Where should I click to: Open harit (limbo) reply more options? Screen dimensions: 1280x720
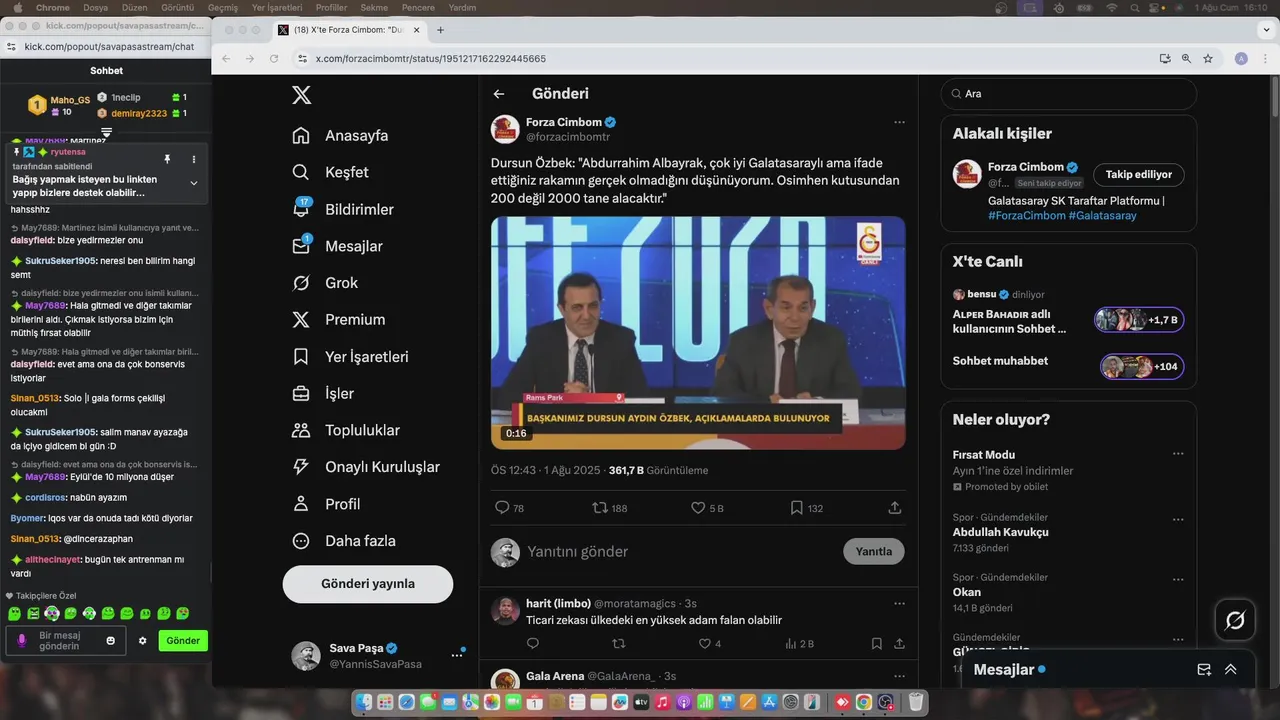tap(899, 604)
